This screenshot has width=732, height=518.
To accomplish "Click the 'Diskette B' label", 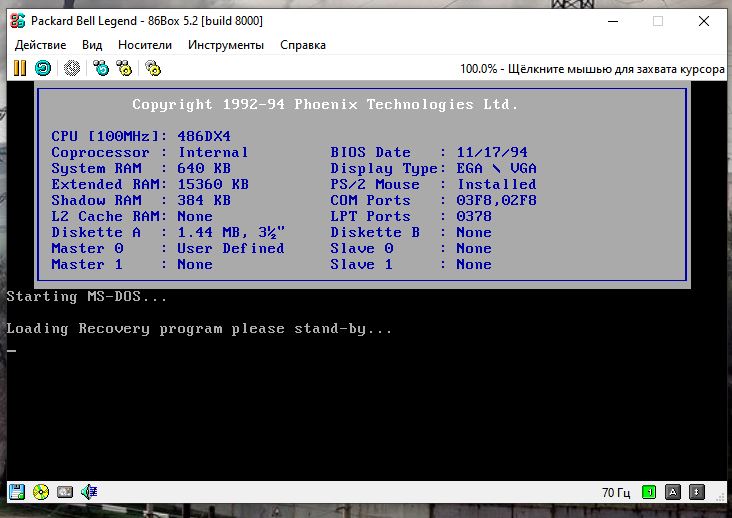I will pyautogui.click(x=375, y=232).
